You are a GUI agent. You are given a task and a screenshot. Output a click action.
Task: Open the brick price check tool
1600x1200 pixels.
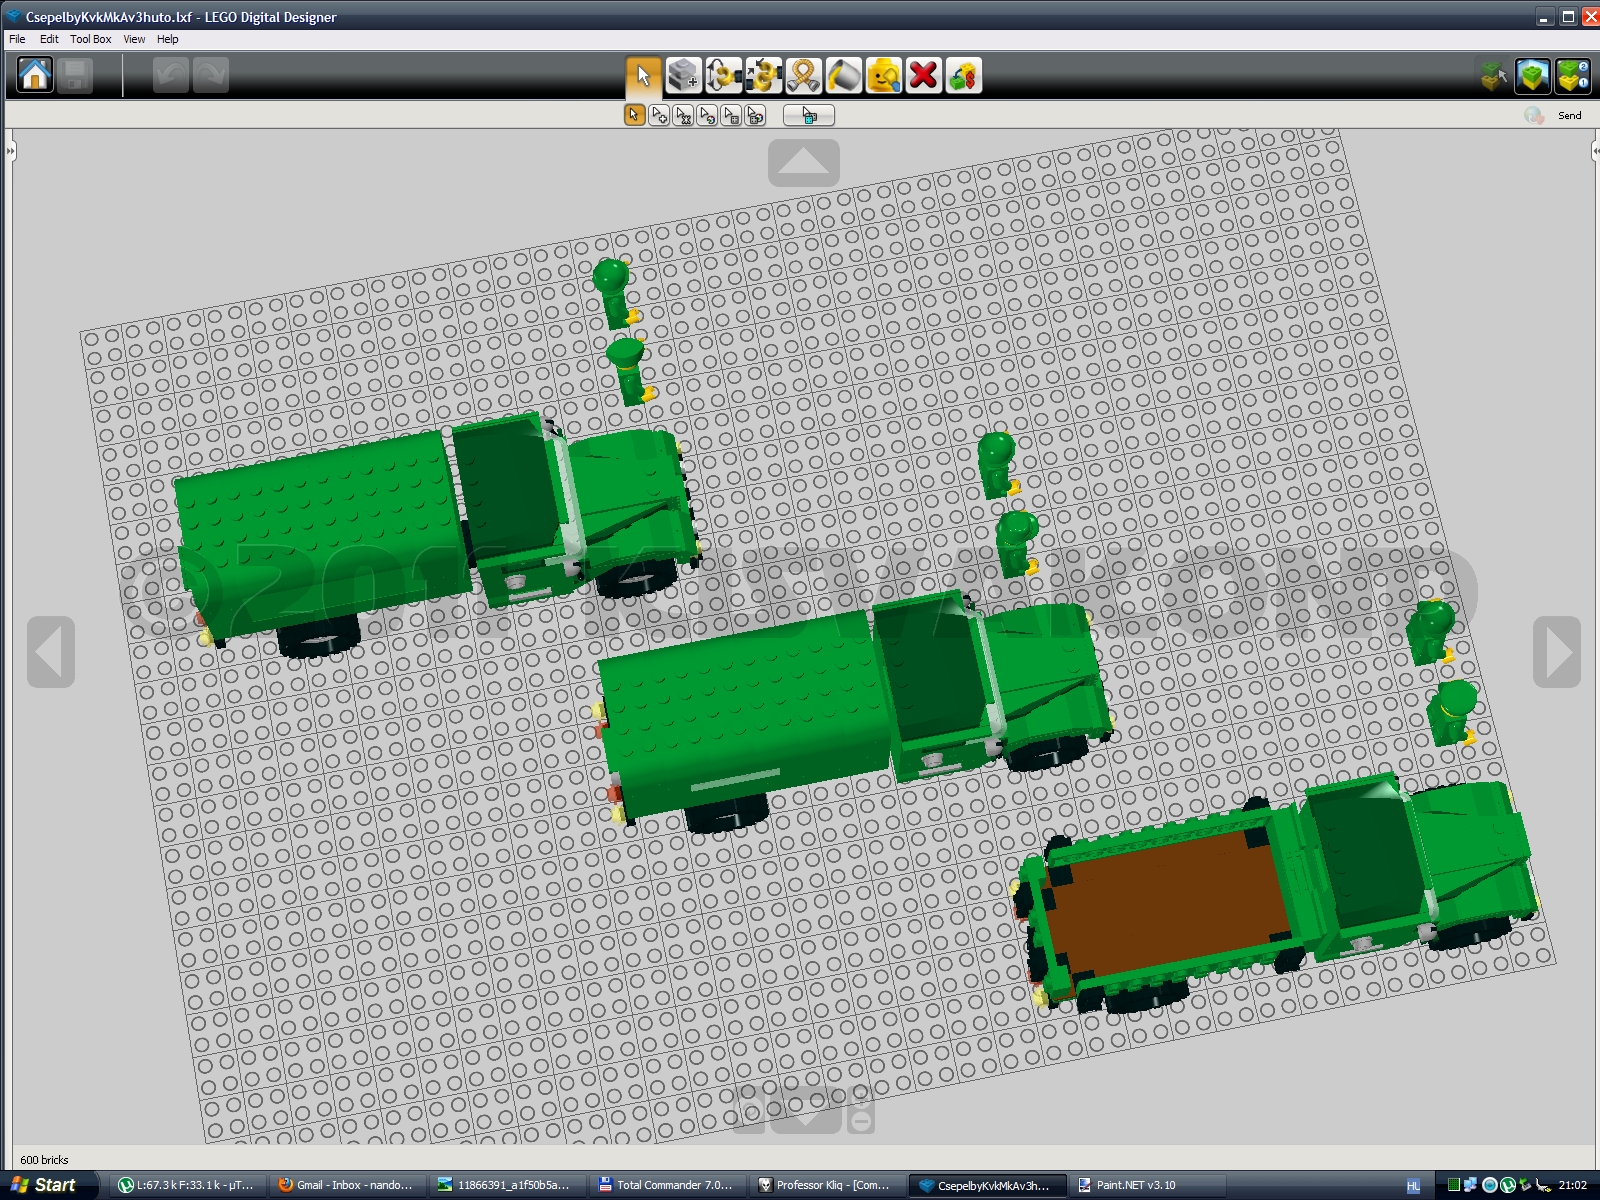963,75
